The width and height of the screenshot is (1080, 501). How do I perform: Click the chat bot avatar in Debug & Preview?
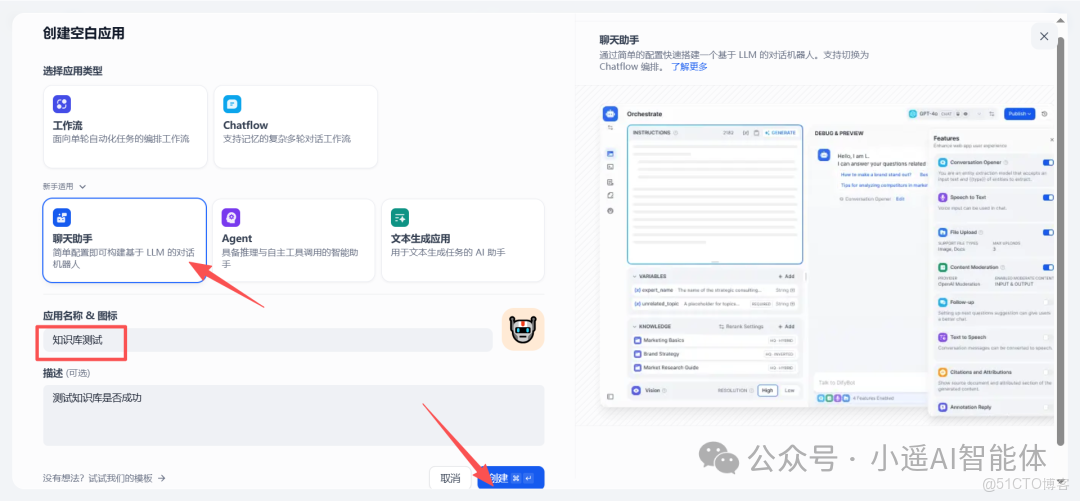point(823,155)
